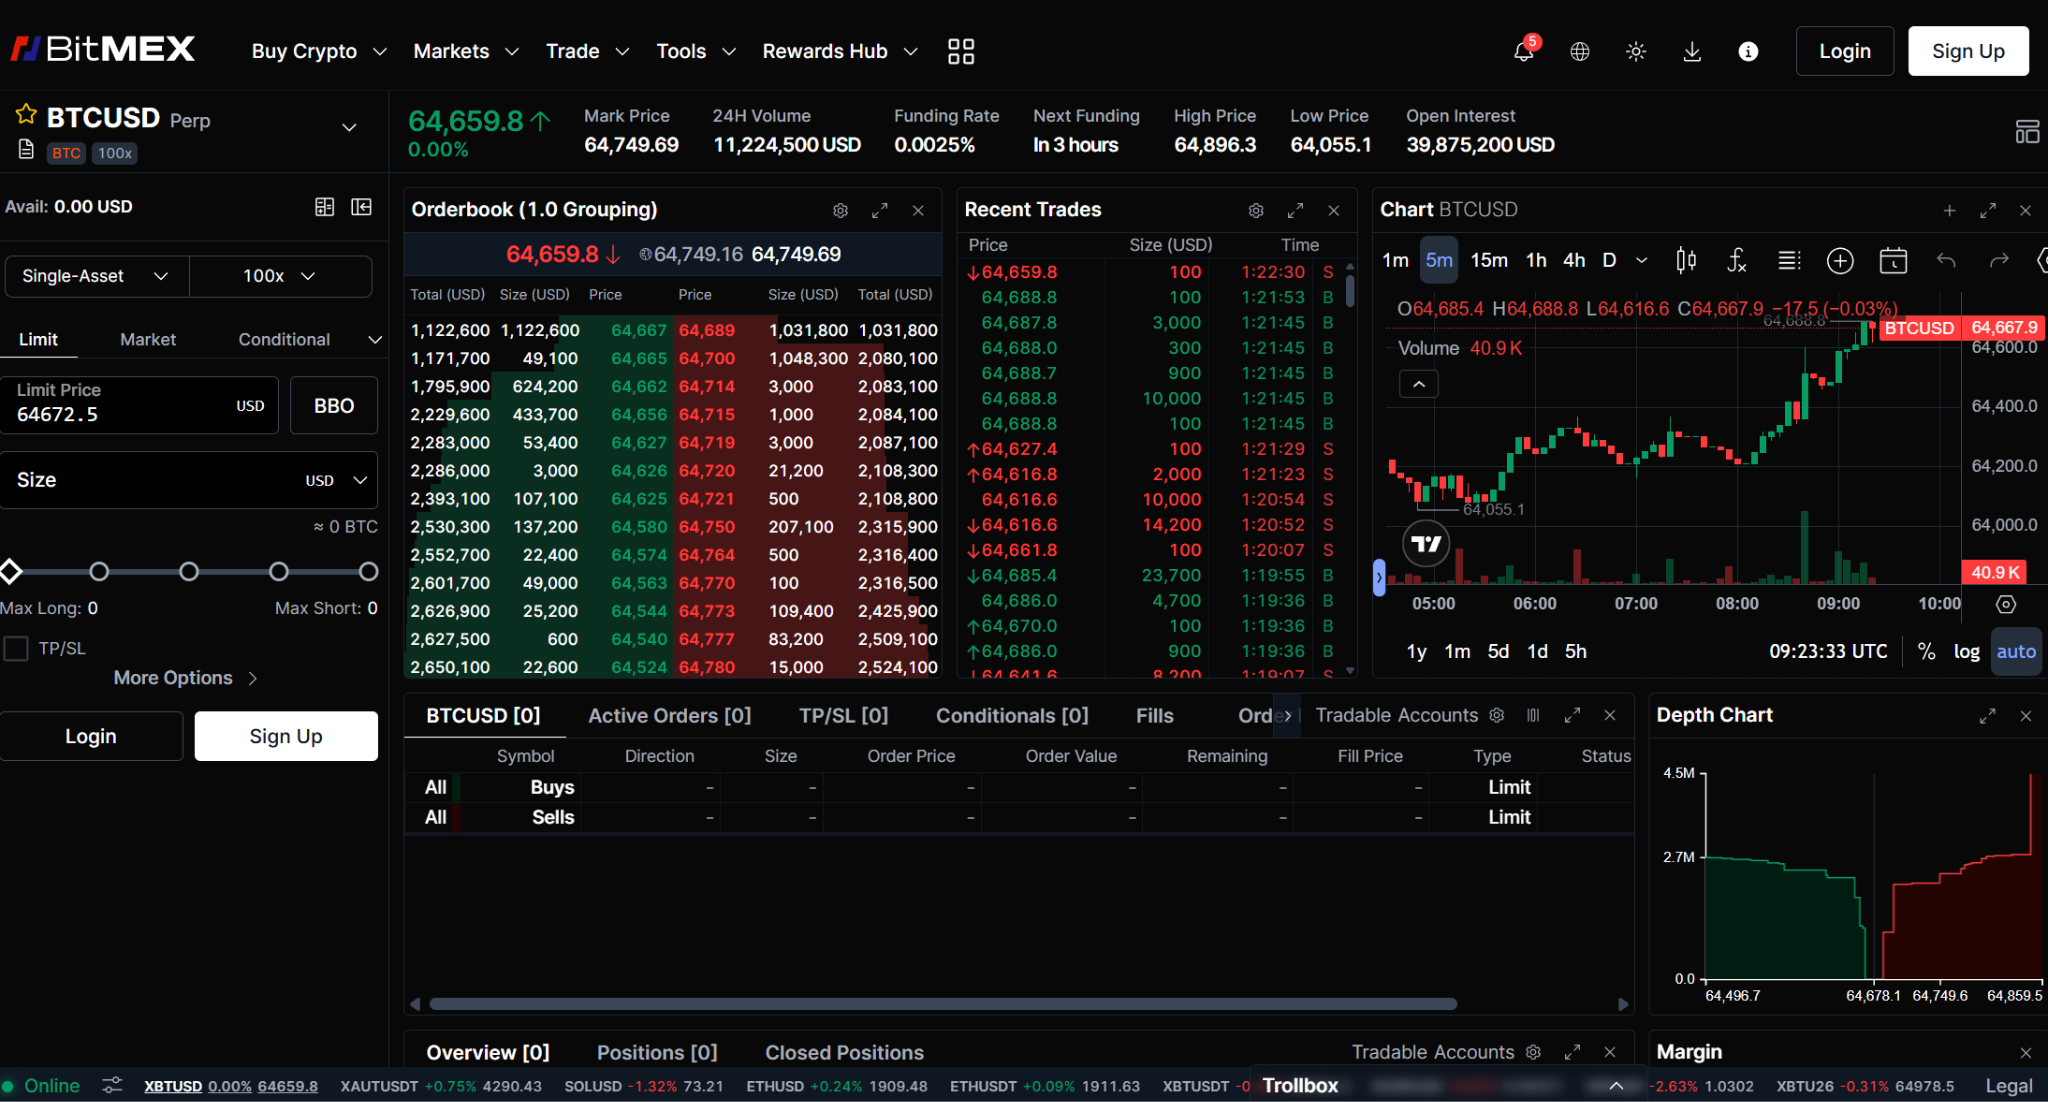This screenshot has height=1102, width=2048.
Task: Open Orderbook settings gear
Action: [x=840, y=210]
